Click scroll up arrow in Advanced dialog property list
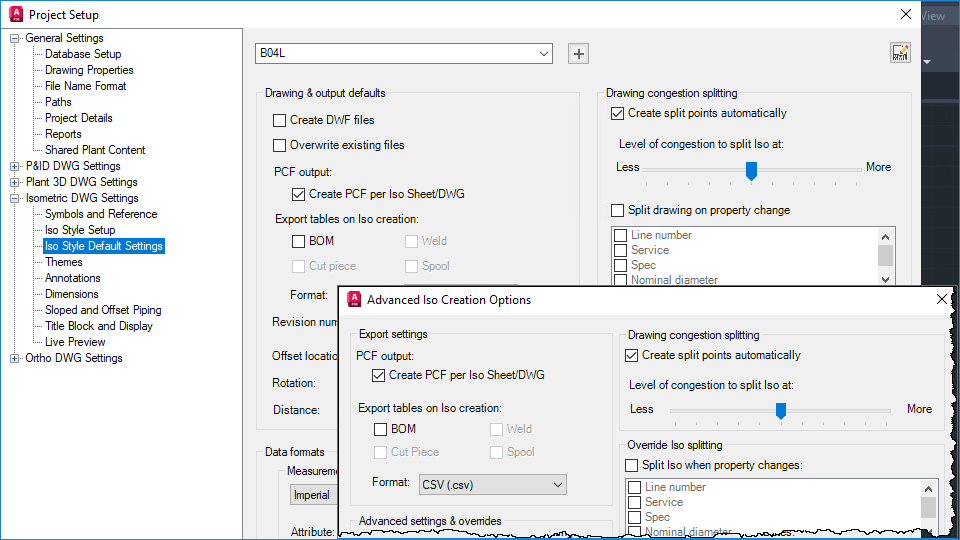960x540 pixels. 928,489
